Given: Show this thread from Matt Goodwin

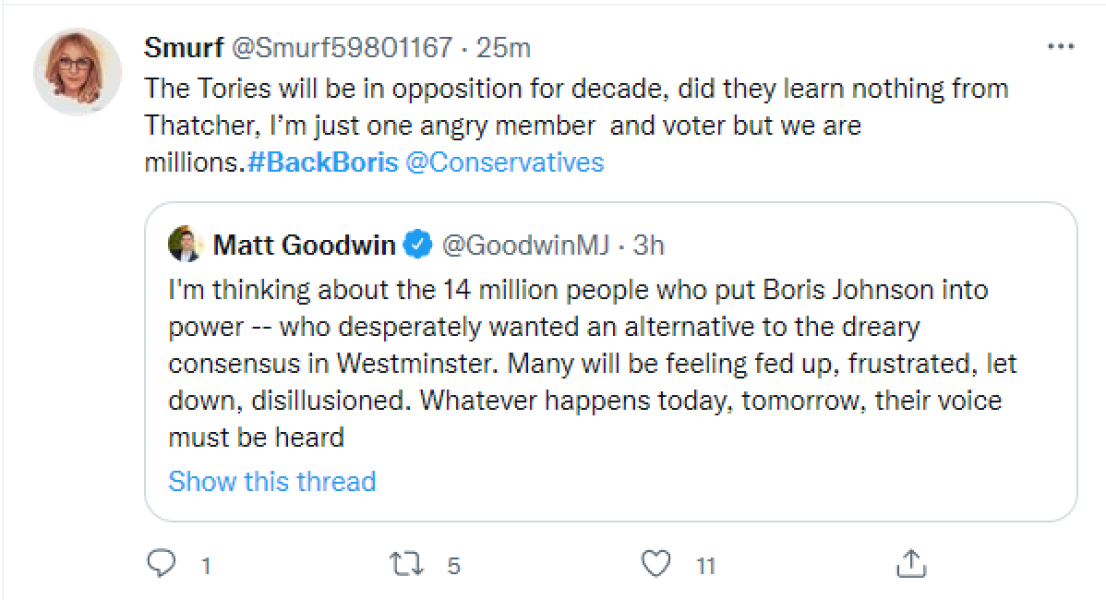Looking at the screenshot, I should click(x=272, y=481).
